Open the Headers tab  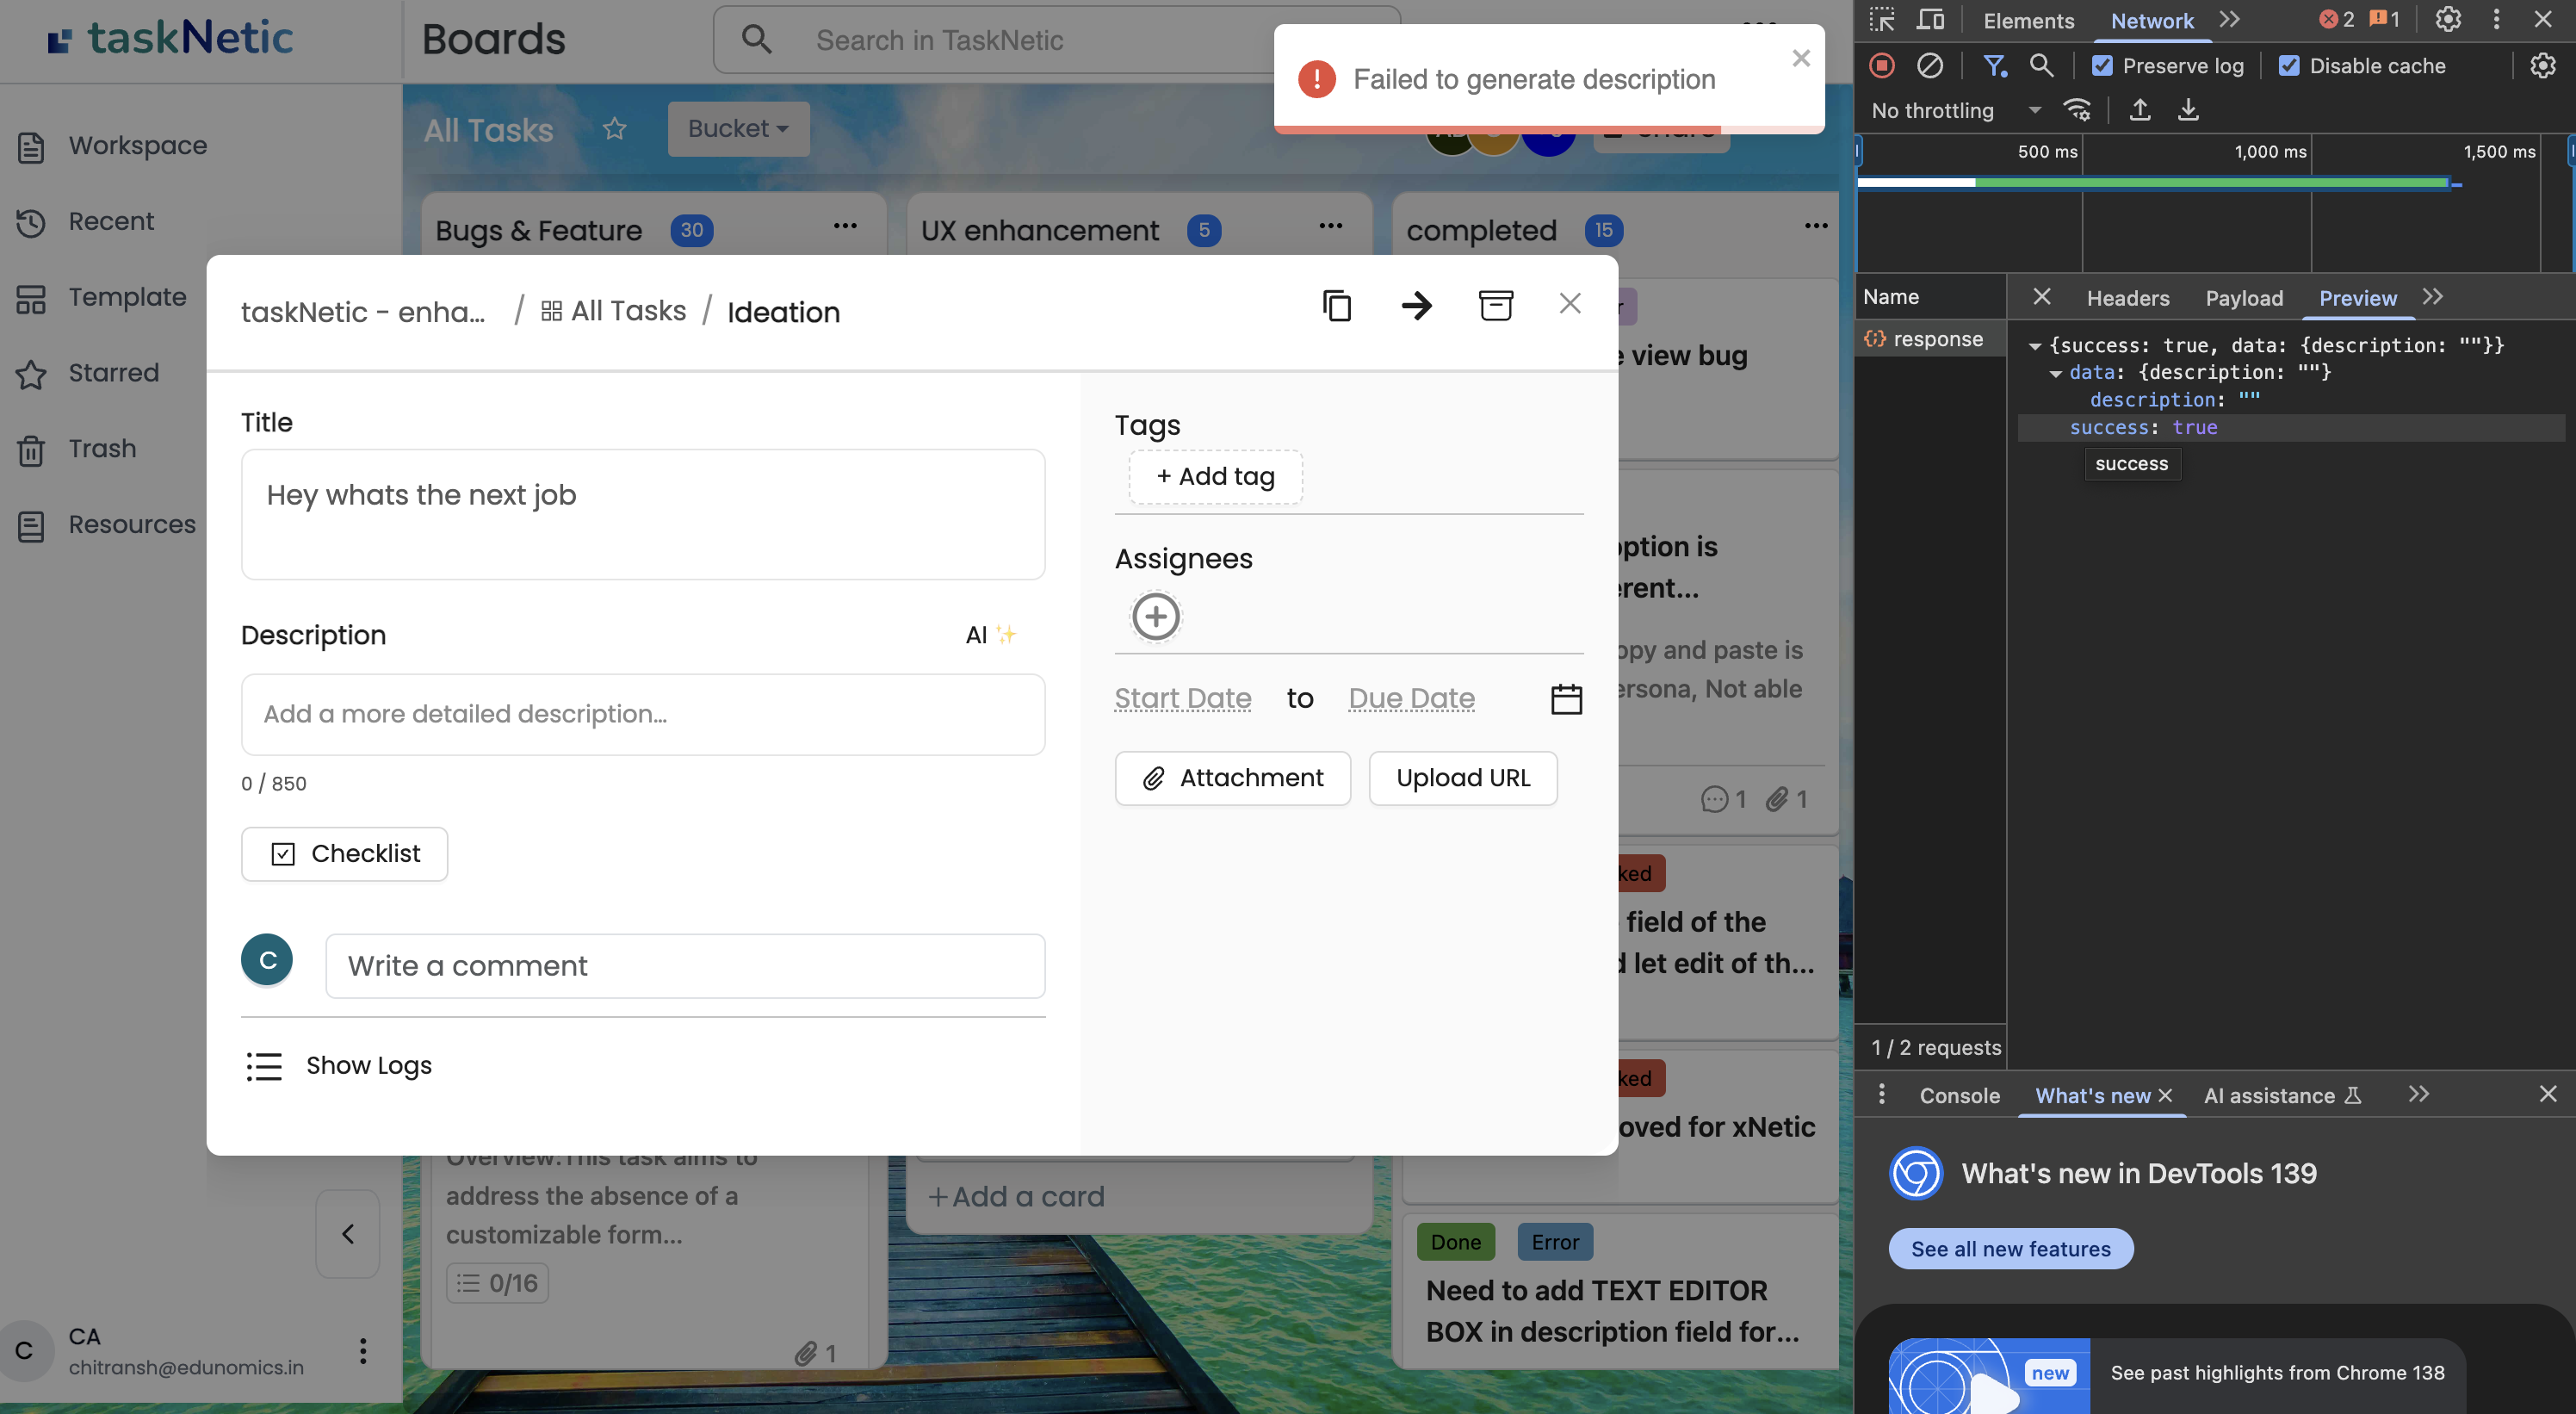pos(2127,298)
